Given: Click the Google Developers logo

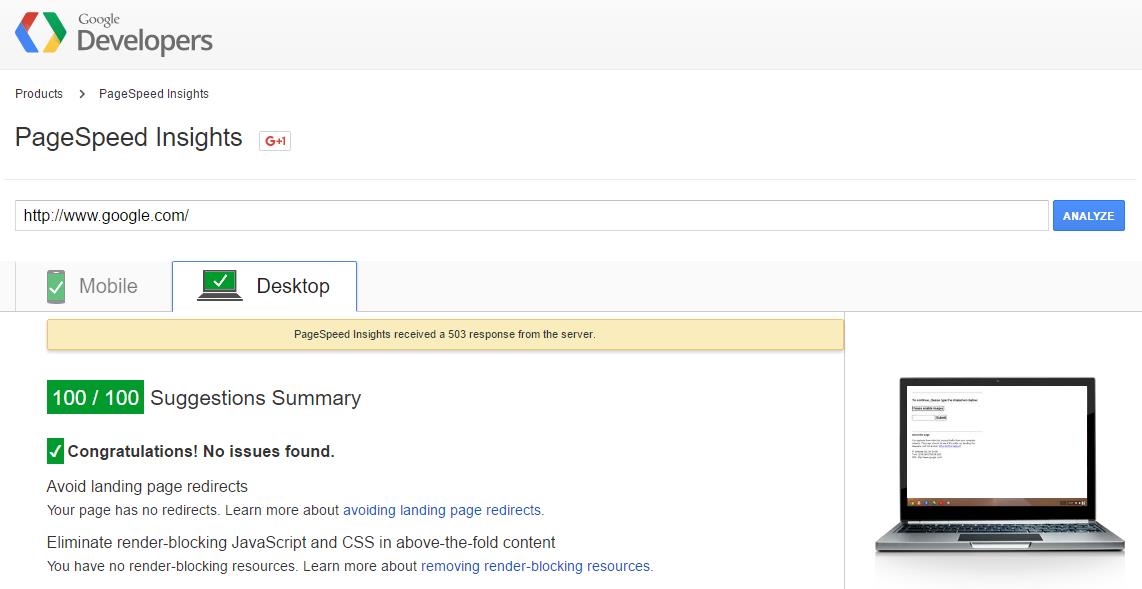Looking at the screenshot, I should point(114,33).
